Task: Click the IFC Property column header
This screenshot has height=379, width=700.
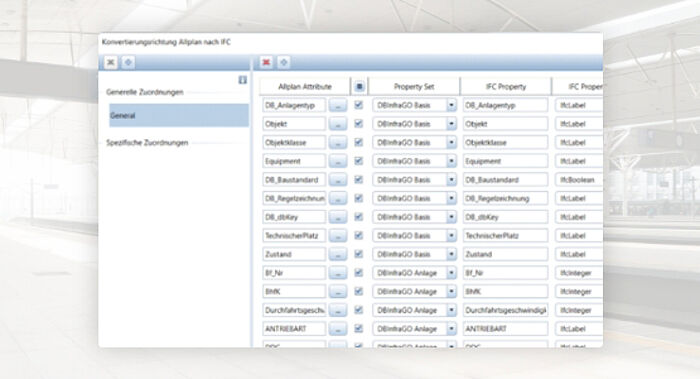Action: coord(506,87)
